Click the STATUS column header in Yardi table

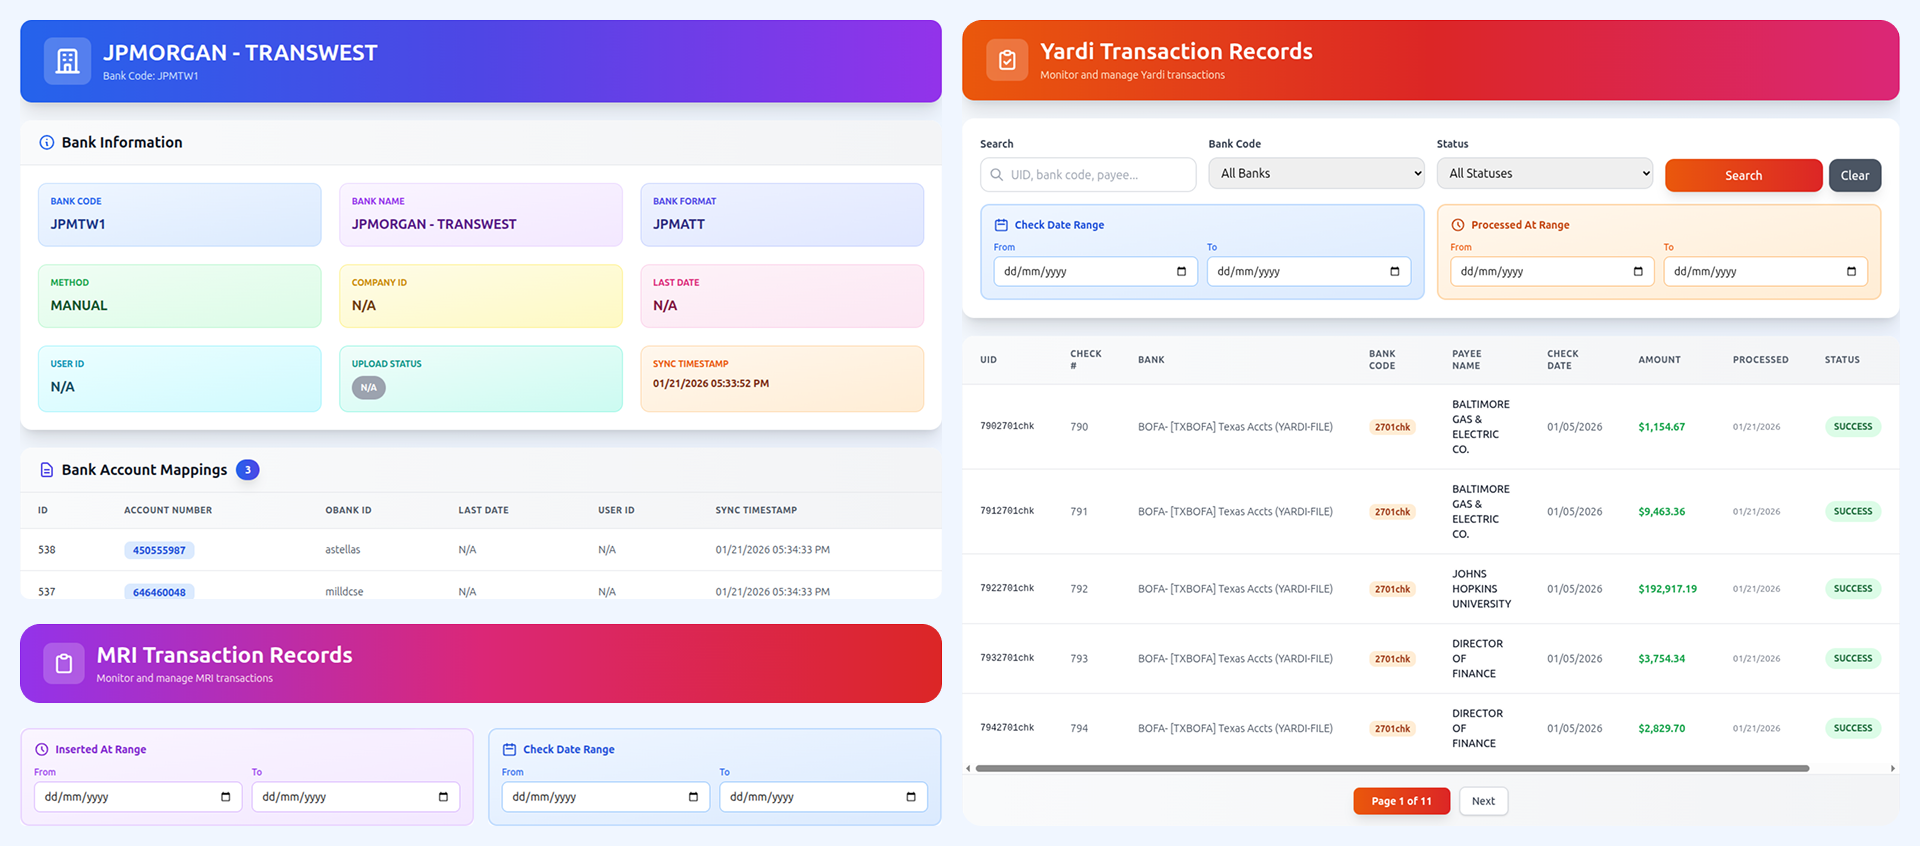point(1842,360)
